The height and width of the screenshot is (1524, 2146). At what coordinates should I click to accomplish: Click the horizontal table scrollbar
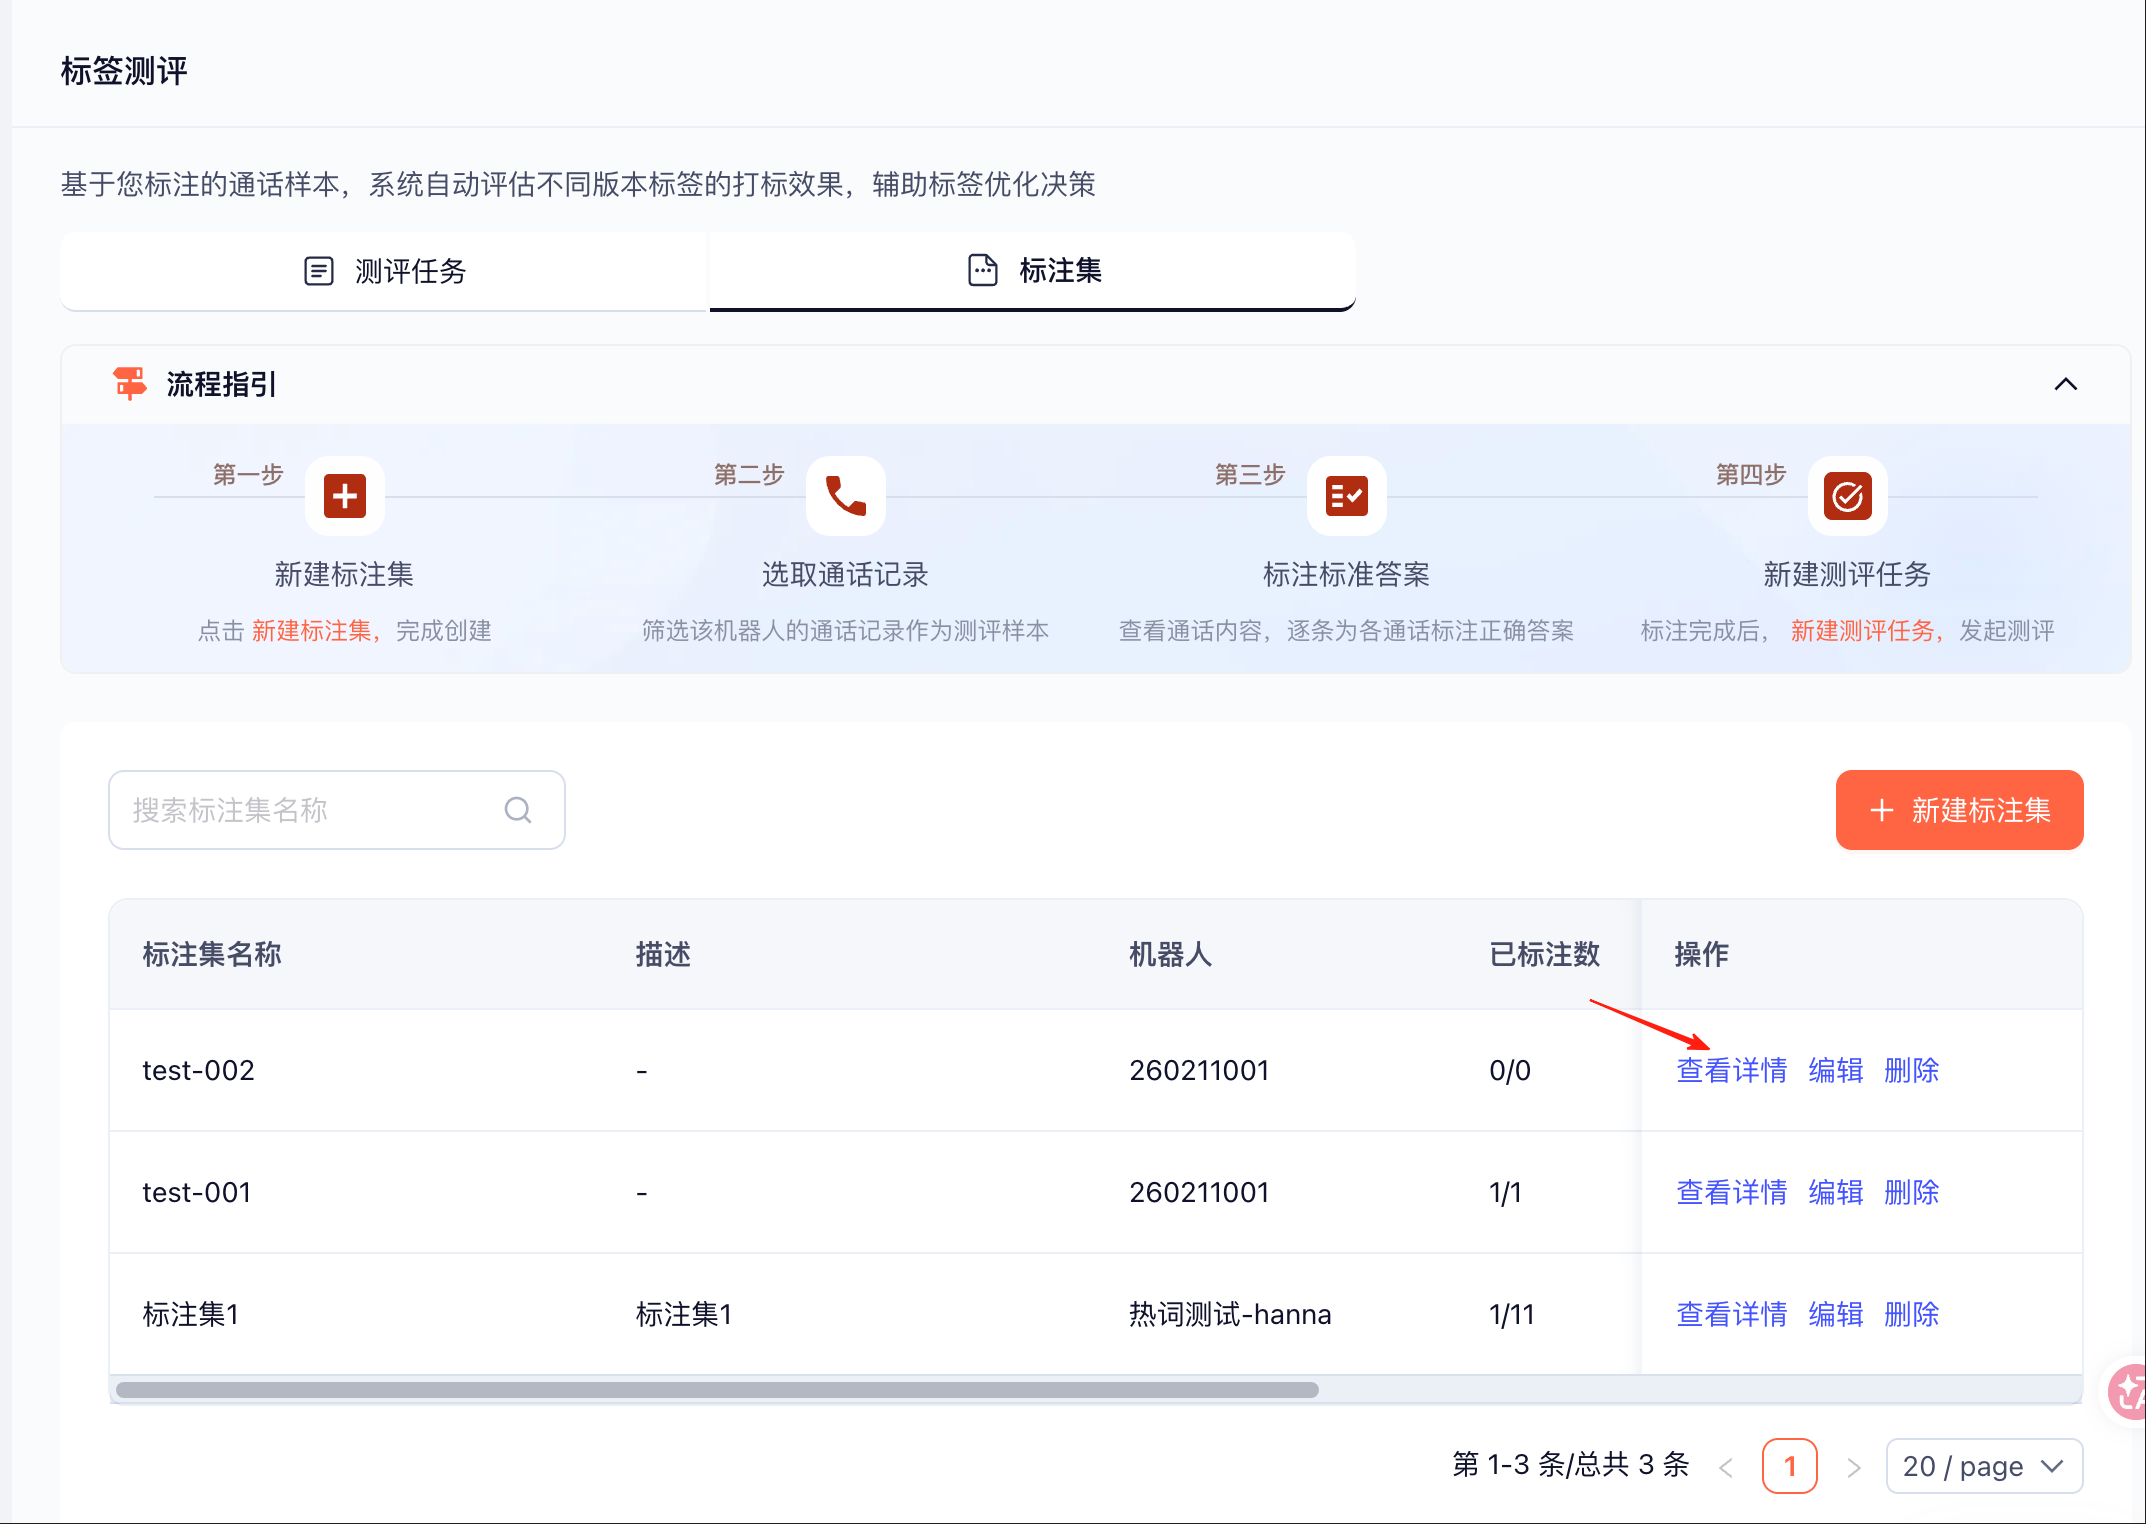[717, 1390]
